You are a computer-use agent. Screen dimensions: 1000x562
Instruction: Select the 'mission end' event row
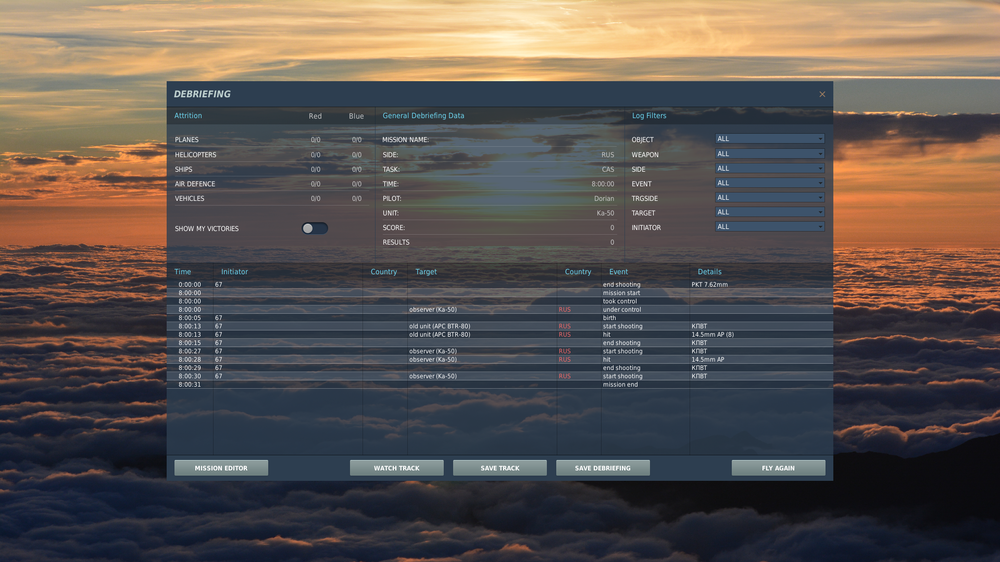pyautogui.click(x=500, y=385)
